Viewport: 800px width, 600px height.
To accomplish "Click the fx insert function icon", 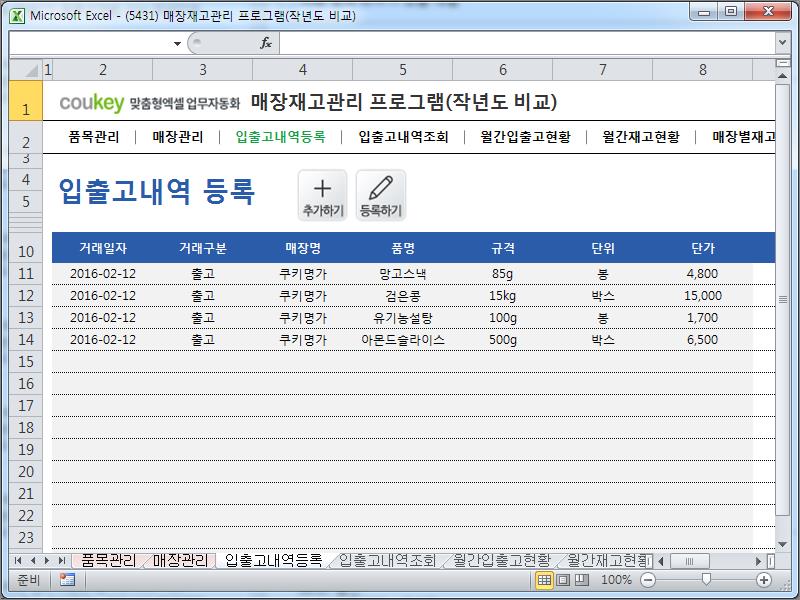I will [266, 43].
